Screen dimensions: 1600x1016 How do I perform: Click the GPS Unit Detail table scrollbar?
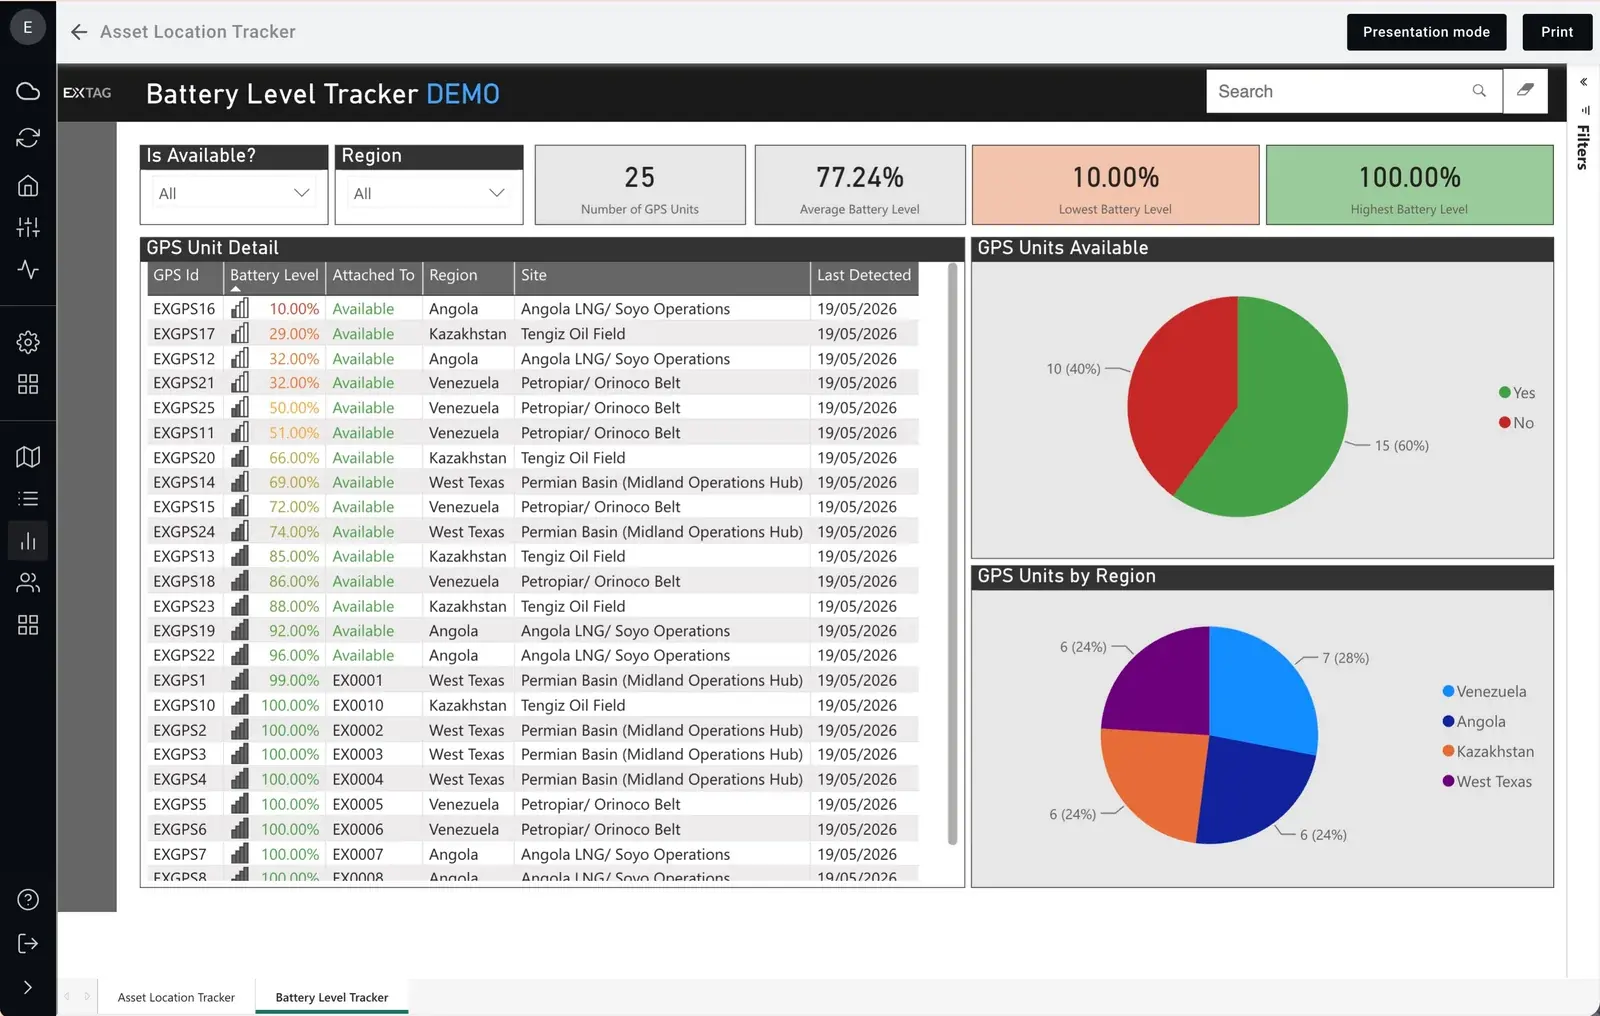pyautogui.click(x=952, y=555)
